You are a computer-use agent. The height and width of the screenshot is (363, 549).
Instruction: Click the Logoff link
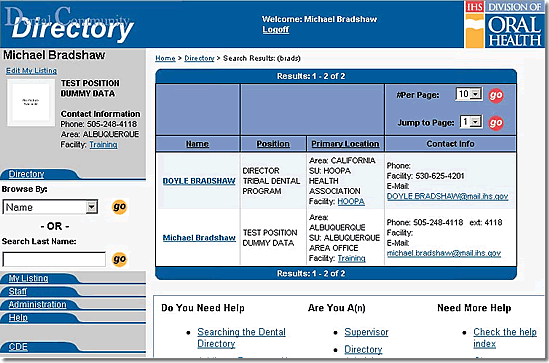[276, 30]
